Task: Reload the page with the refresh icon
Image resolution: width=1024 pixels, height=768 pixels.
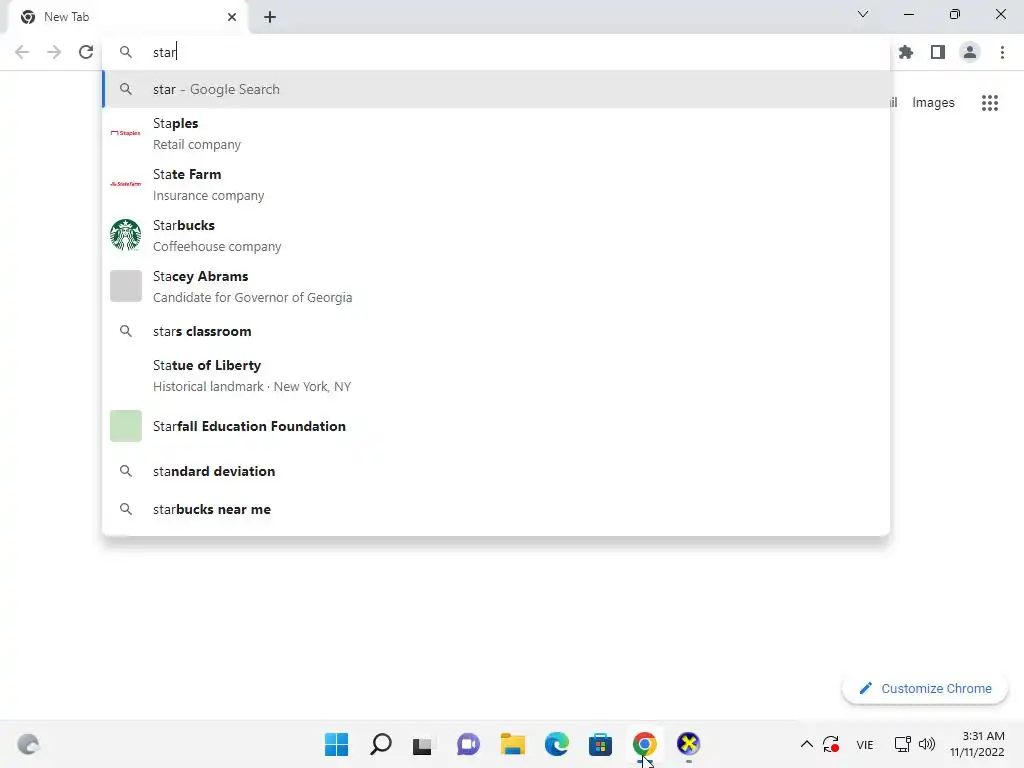Action: (x=86, y=52)
